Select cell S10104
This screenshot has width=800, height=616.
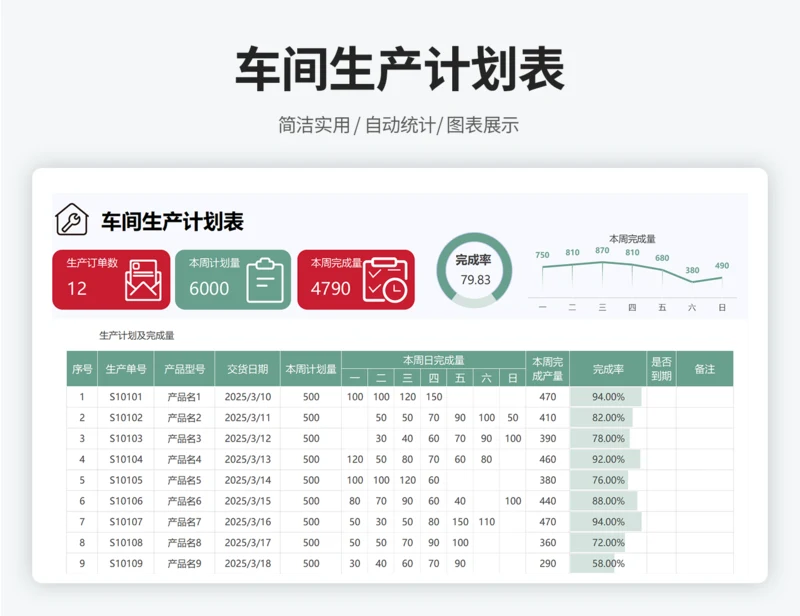(x=126, y=459)
